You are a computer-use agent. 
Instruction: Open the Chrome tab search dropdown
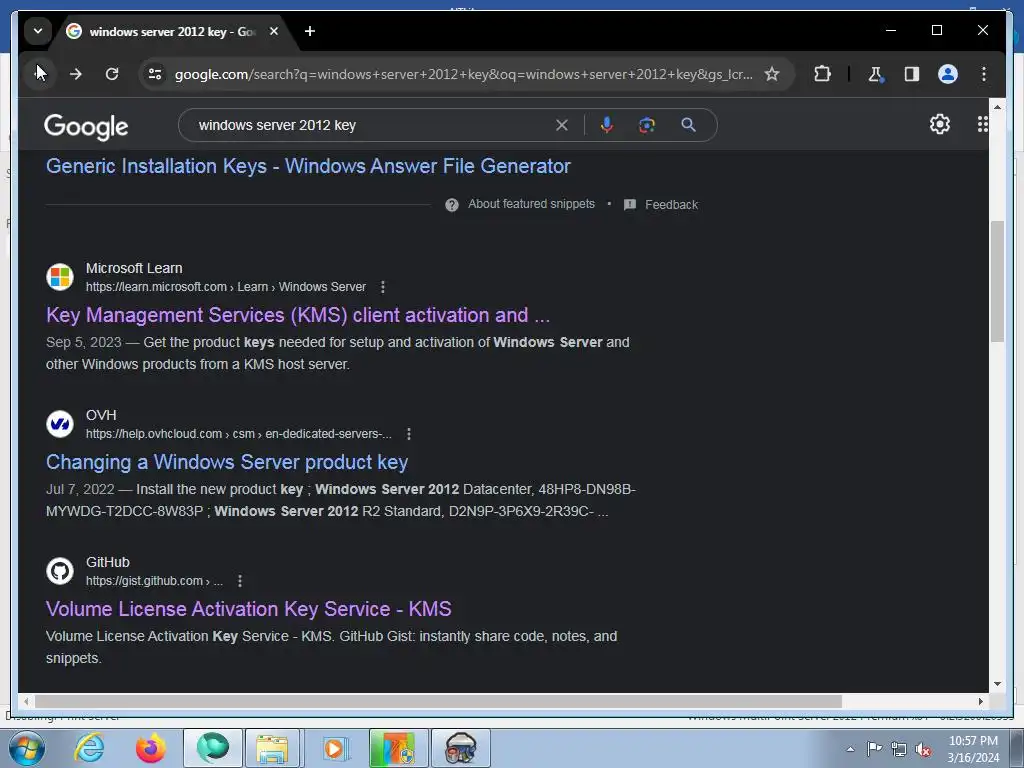coord(38,31)
